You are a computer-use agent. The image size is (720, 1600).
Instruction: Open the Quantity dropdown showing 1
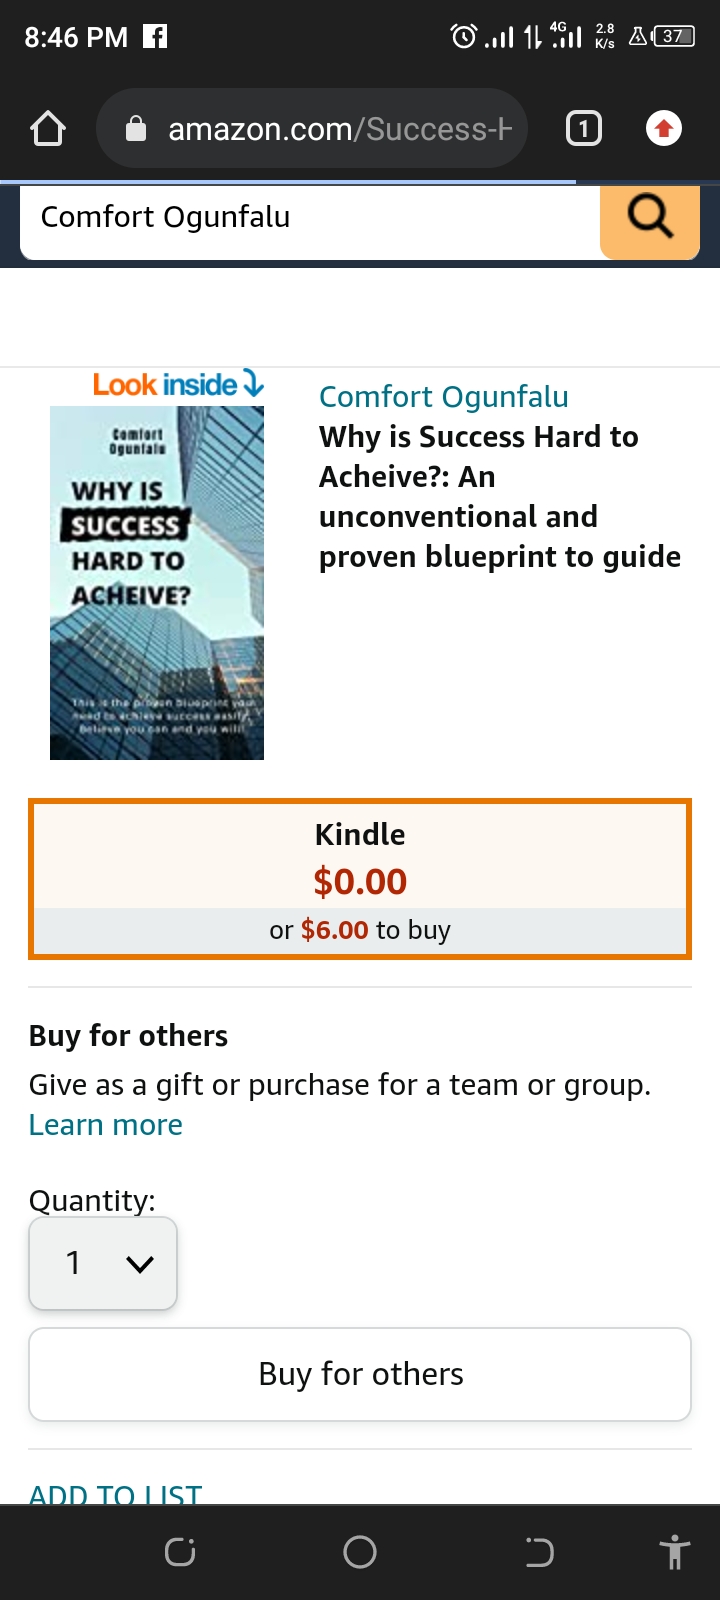(x=103, y=1263)
